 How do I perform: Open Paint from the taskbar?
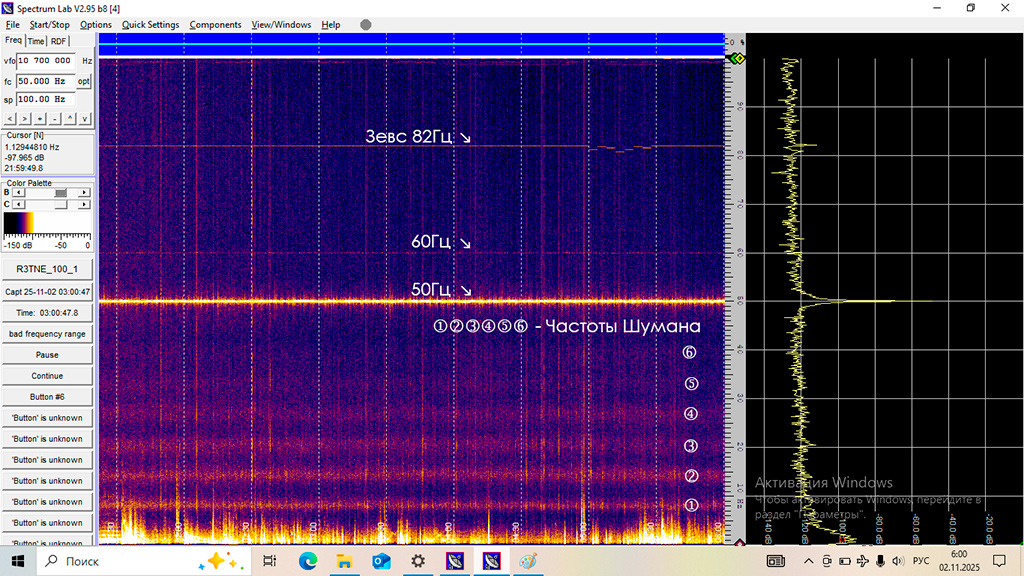[x=527, y=562]
